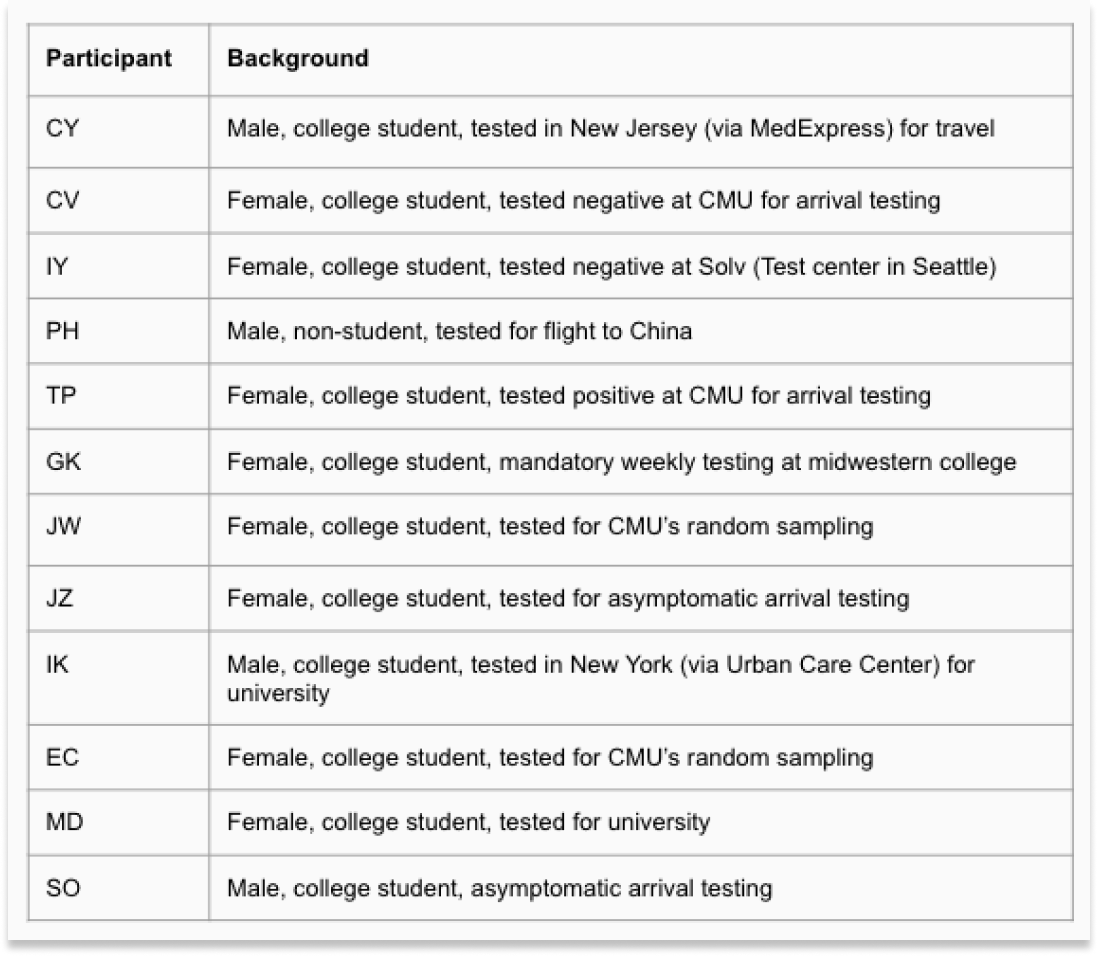
Task: Select participant cell GK
Action: (62, 462)
